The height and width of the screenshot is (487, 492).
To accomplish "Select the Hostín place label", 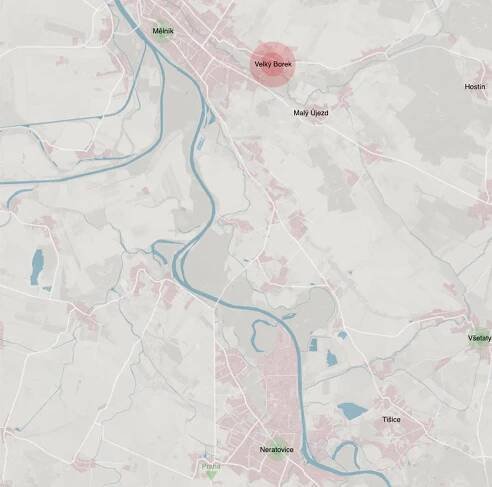I will (475, 87).
